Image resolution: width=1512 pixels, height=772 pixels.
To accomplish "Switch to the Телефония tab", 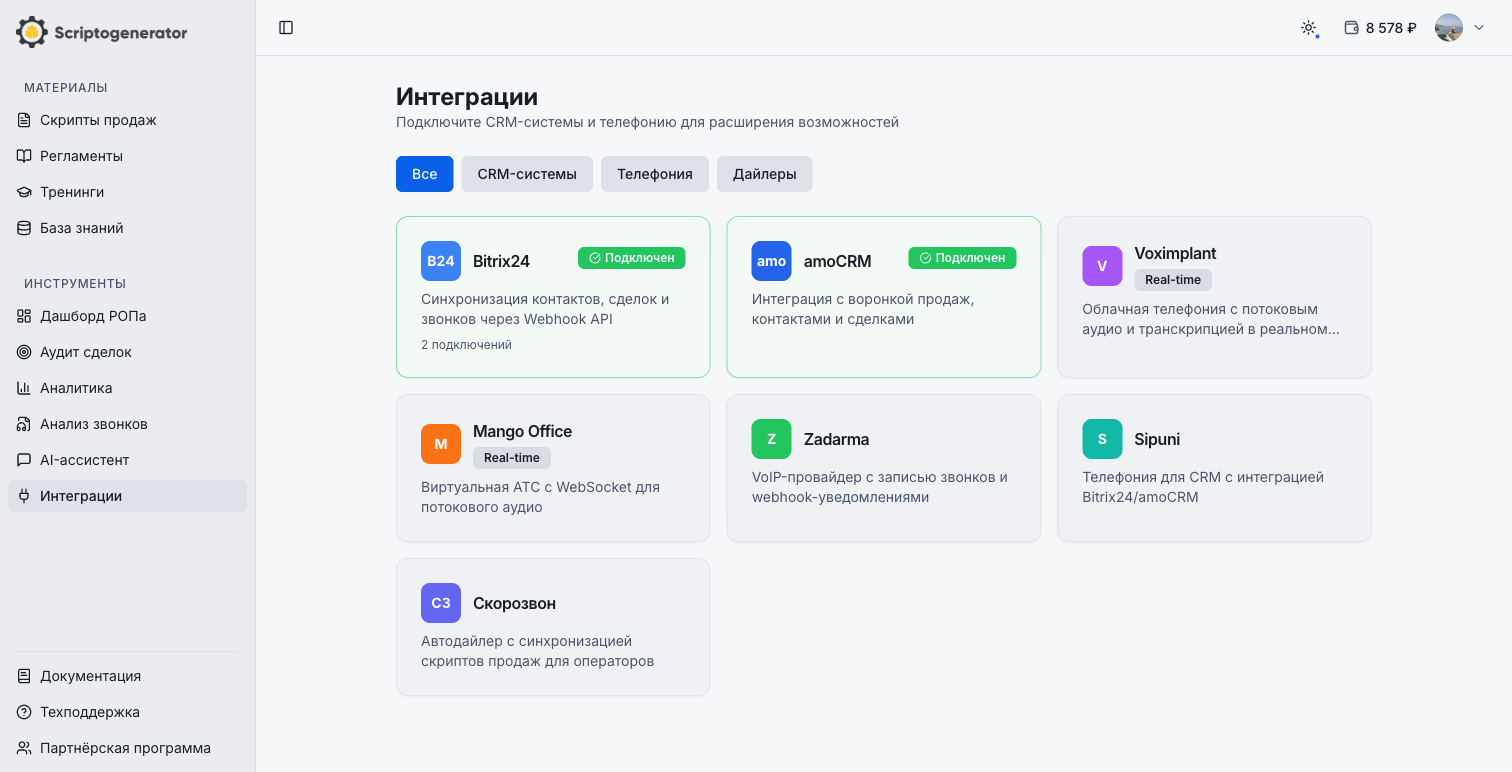I will coord(655,174).
